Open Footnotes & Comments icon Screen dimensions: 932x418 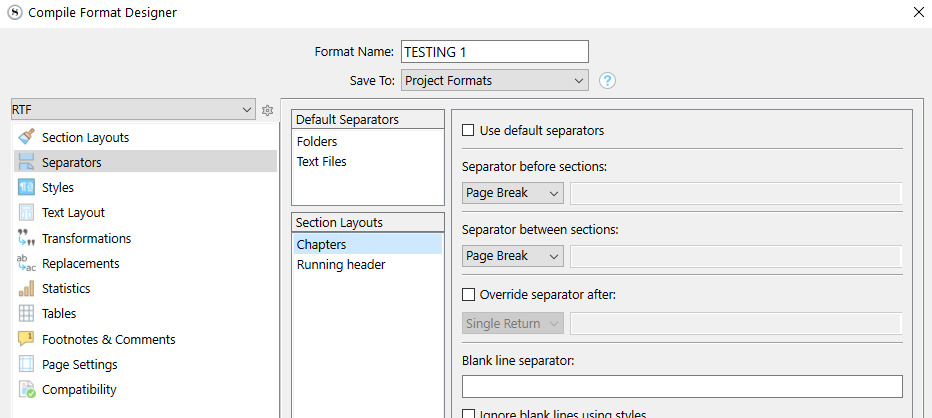point(26,339)
